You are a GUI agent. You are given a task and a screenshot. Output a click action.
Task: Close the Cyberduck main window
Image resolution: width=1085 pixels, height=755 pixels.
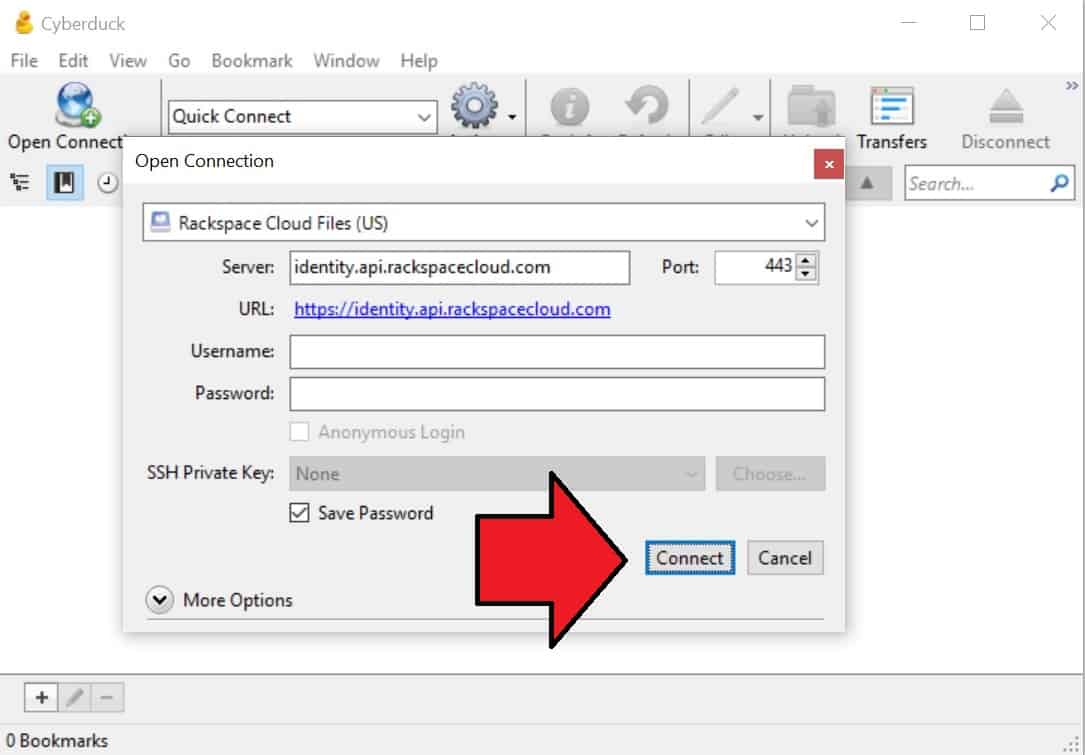(x=1048, y=23)
